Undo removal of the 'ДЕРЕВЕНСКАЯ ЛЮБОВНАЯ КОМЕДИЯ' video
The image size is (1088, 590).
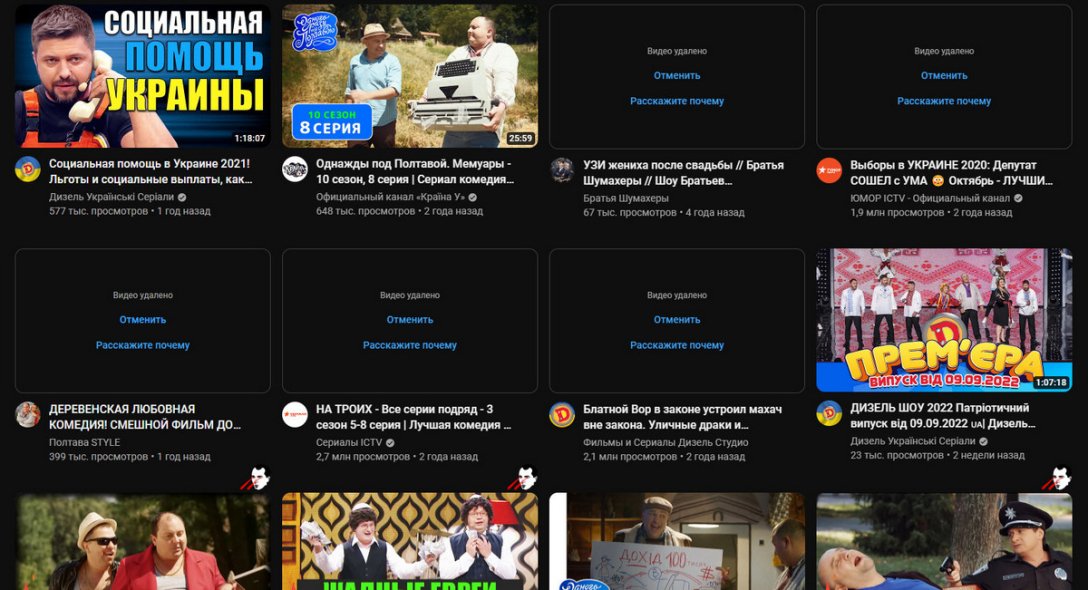pyautogui.click(x=143, y=320)
